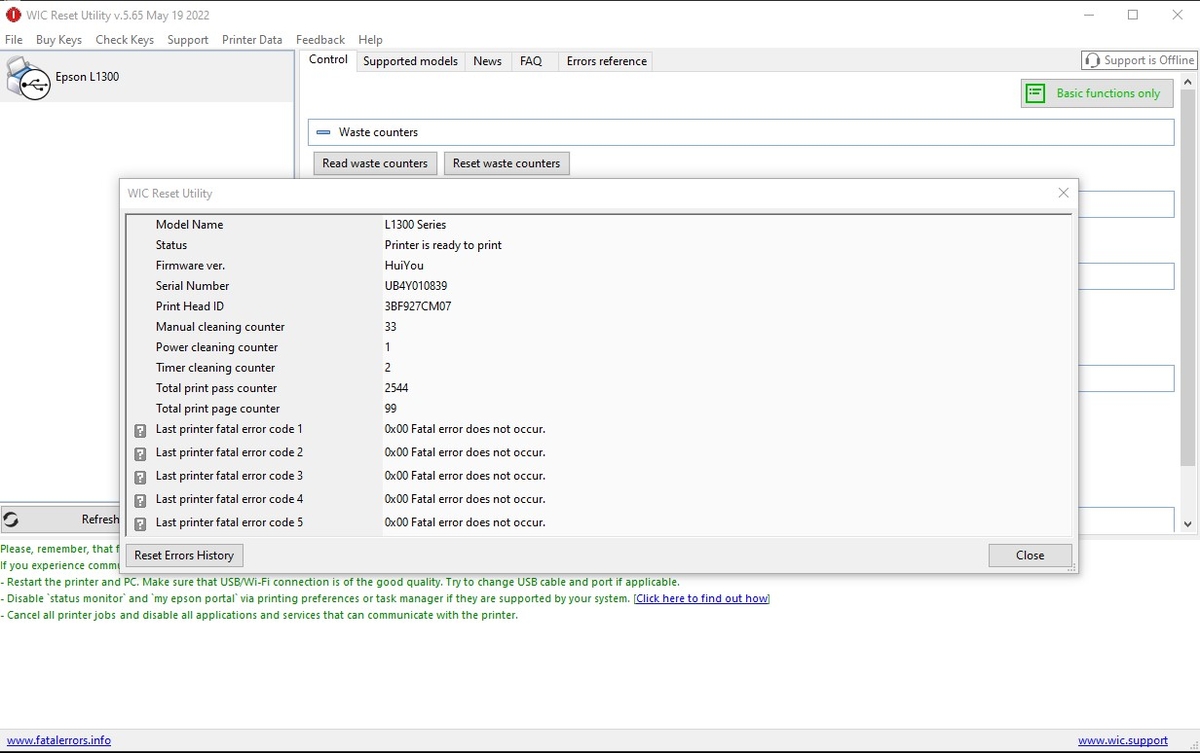Click the dialog's Close button
The image size is (1200, 753).
(1030, 555)
